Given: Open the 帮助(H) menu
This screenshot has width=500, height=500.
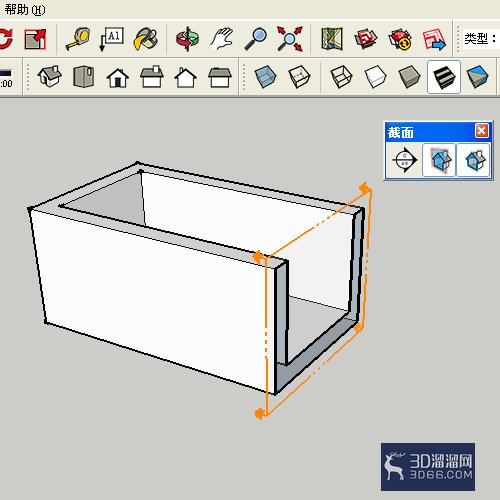Looking at the screenshot, I should (25, 9).
